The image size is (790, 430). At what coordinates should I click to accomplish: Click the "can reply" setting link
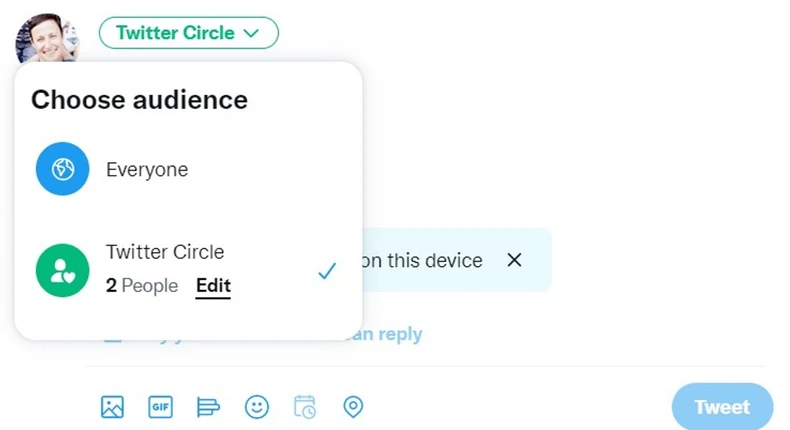pos(388,334)
